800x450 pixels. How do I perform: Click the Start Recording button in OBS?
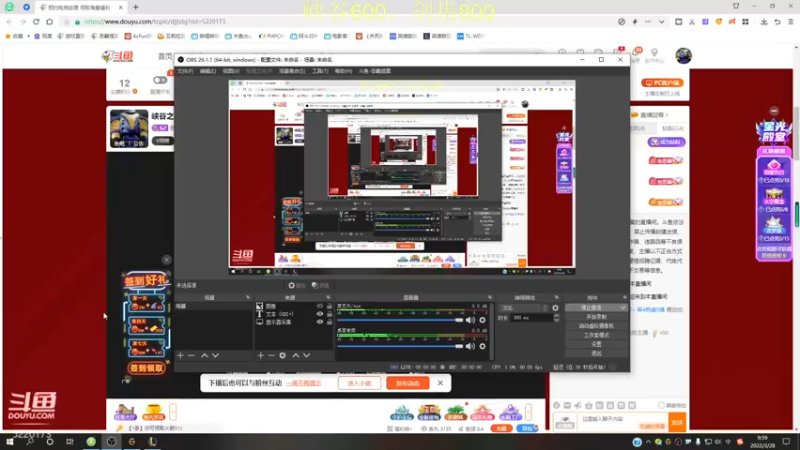click(596, 317)
